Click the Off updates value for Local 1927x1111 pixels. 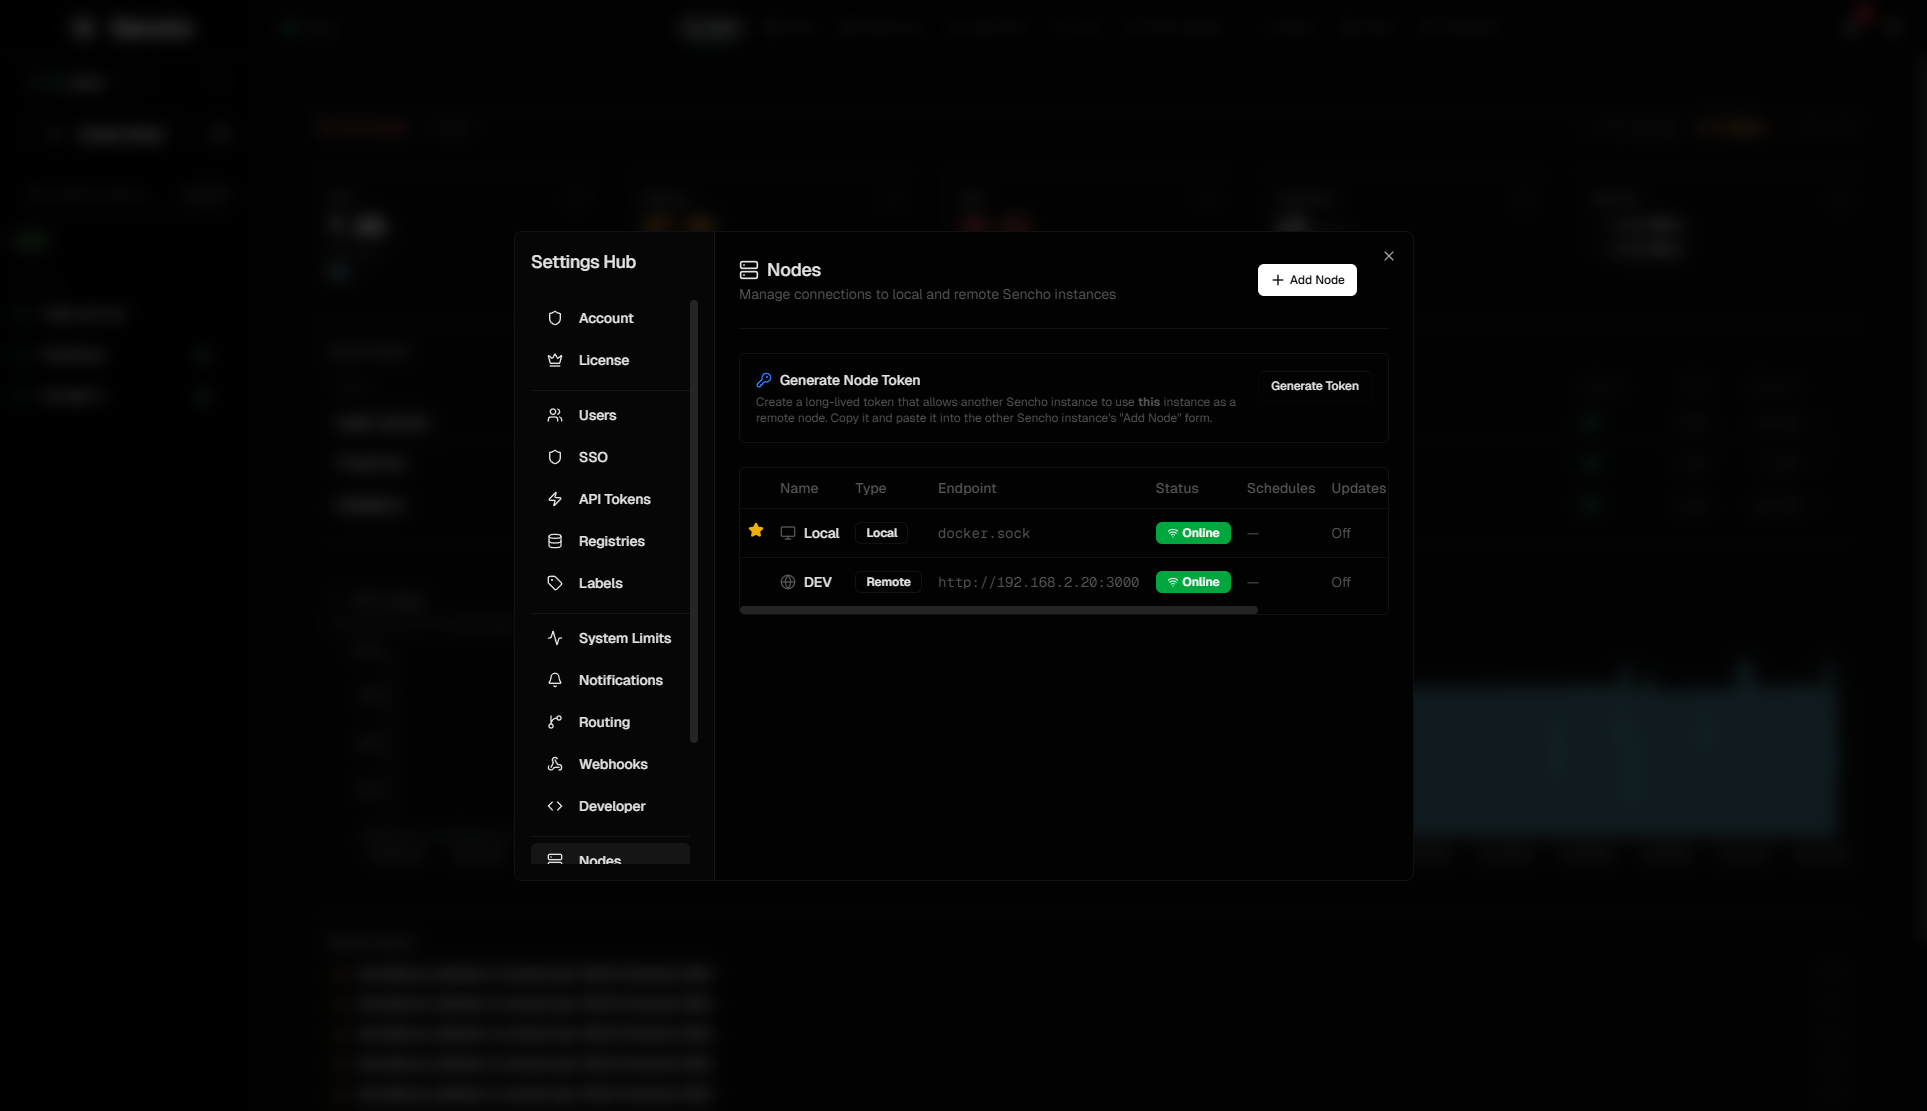[x=1341, y=533]
